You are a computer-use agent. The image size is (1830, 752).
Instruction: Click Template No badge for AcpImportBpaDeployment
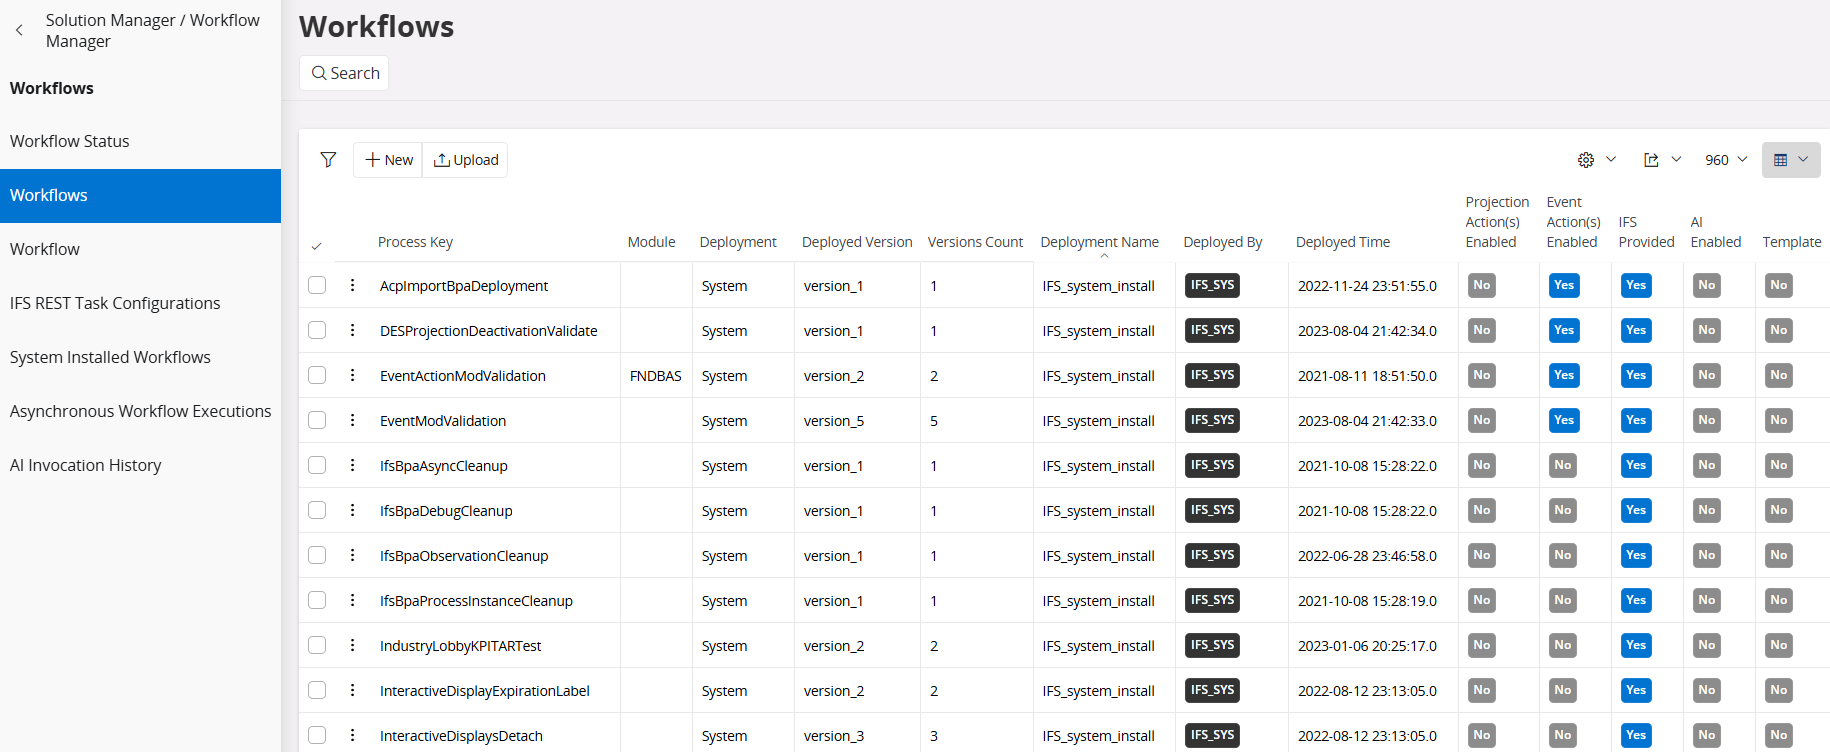1778,285
